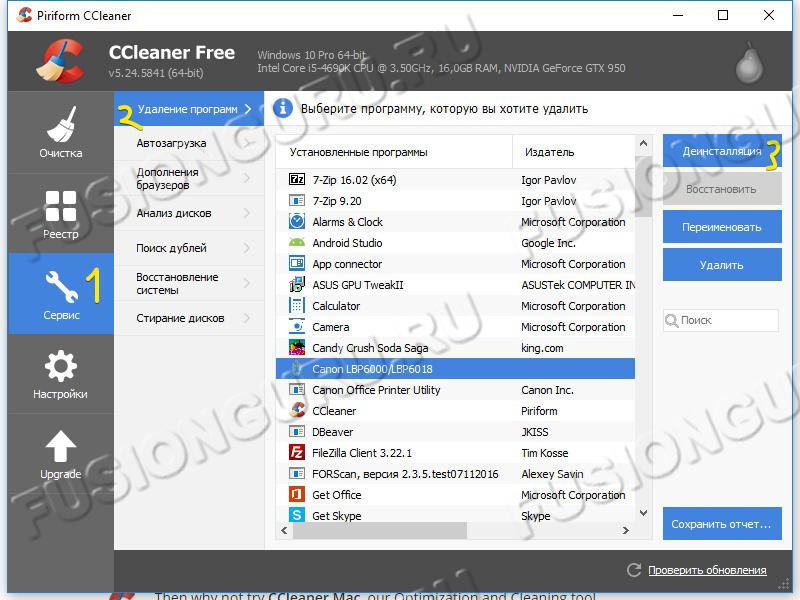The image size is (800, 600).
Task: Click the CCleaner list entry icon
Action: tap(297, 410)
